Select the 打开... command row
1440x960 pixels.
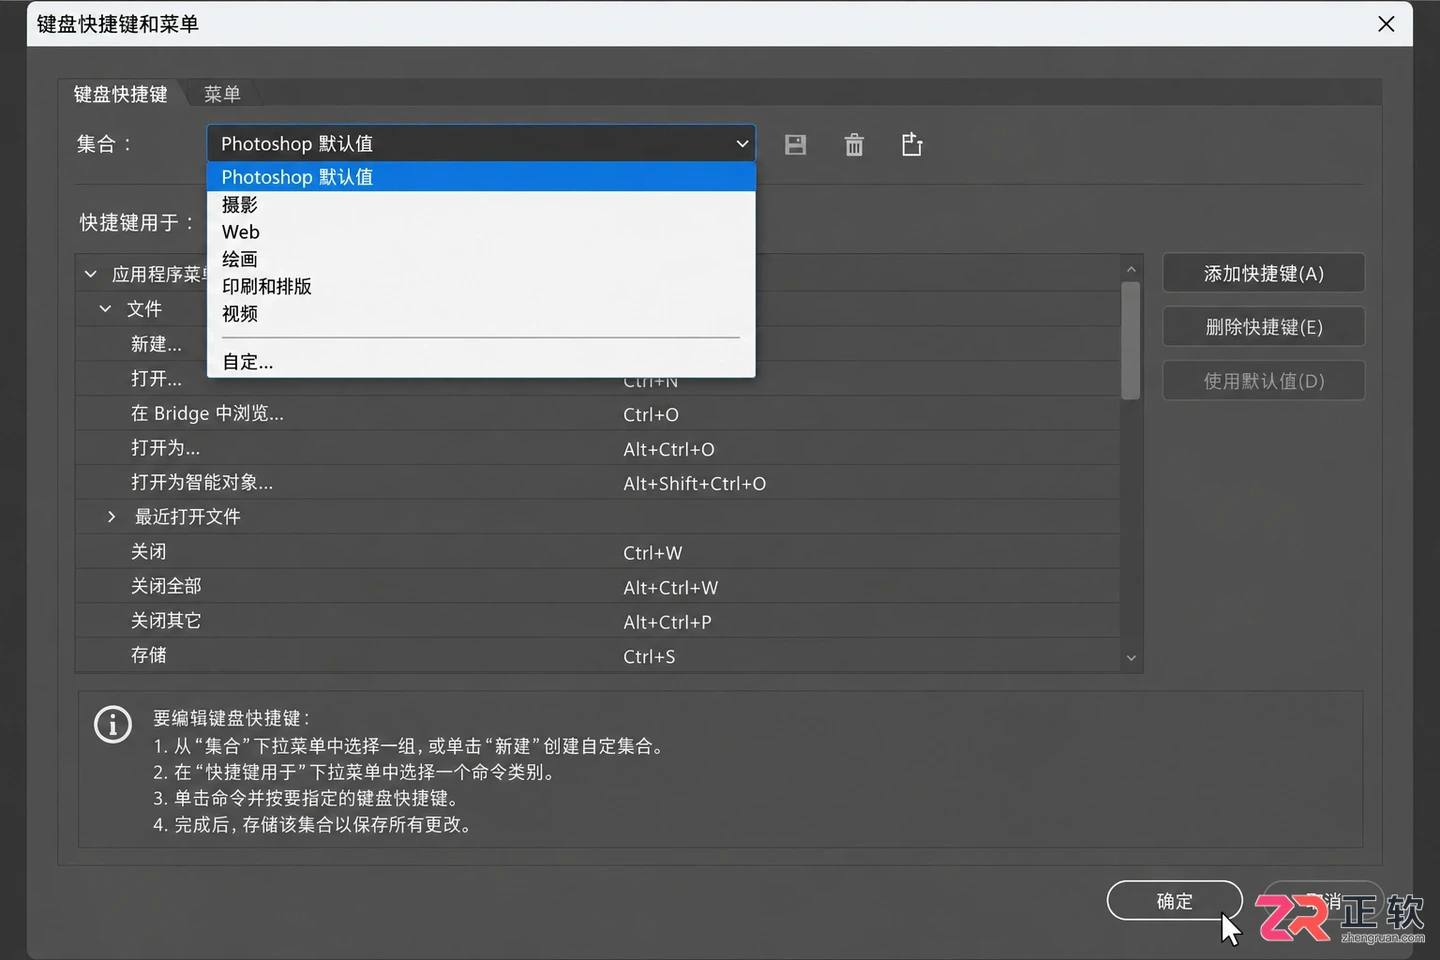[598, 379]
